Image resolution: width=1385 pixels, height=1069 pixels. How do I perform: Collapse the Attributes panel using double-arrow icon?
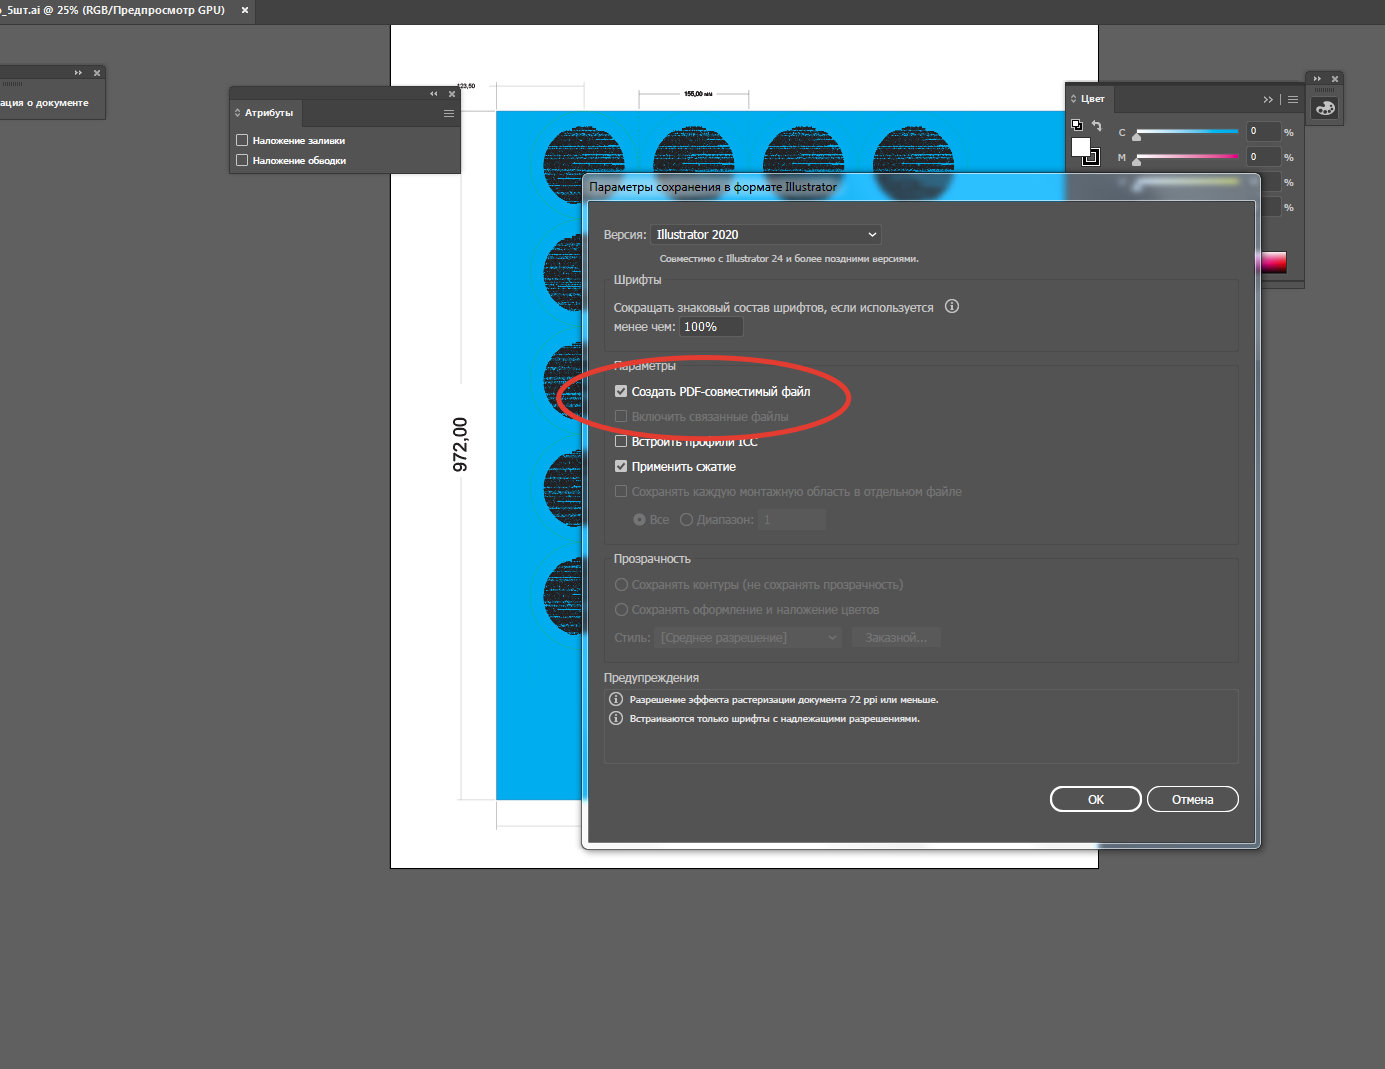[x=434, y=94]
